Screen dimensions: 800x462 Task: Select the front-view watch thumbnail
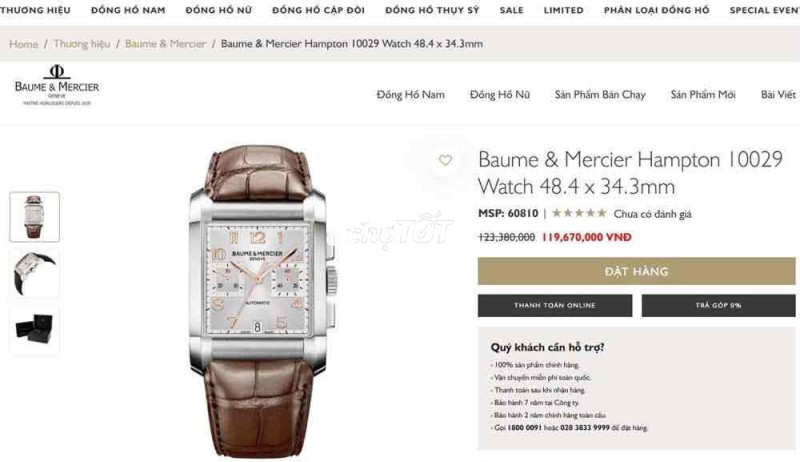pos(34,217)
